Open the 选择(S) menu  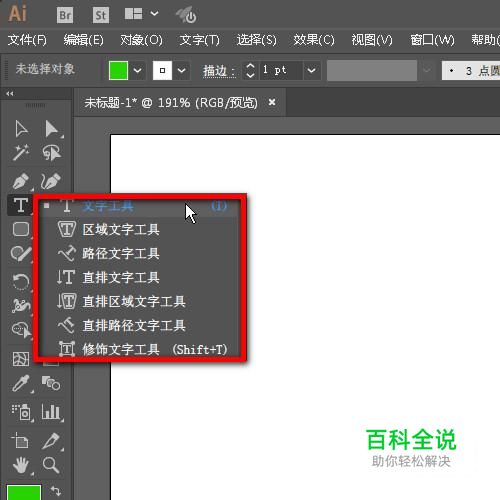pos(257,40)
